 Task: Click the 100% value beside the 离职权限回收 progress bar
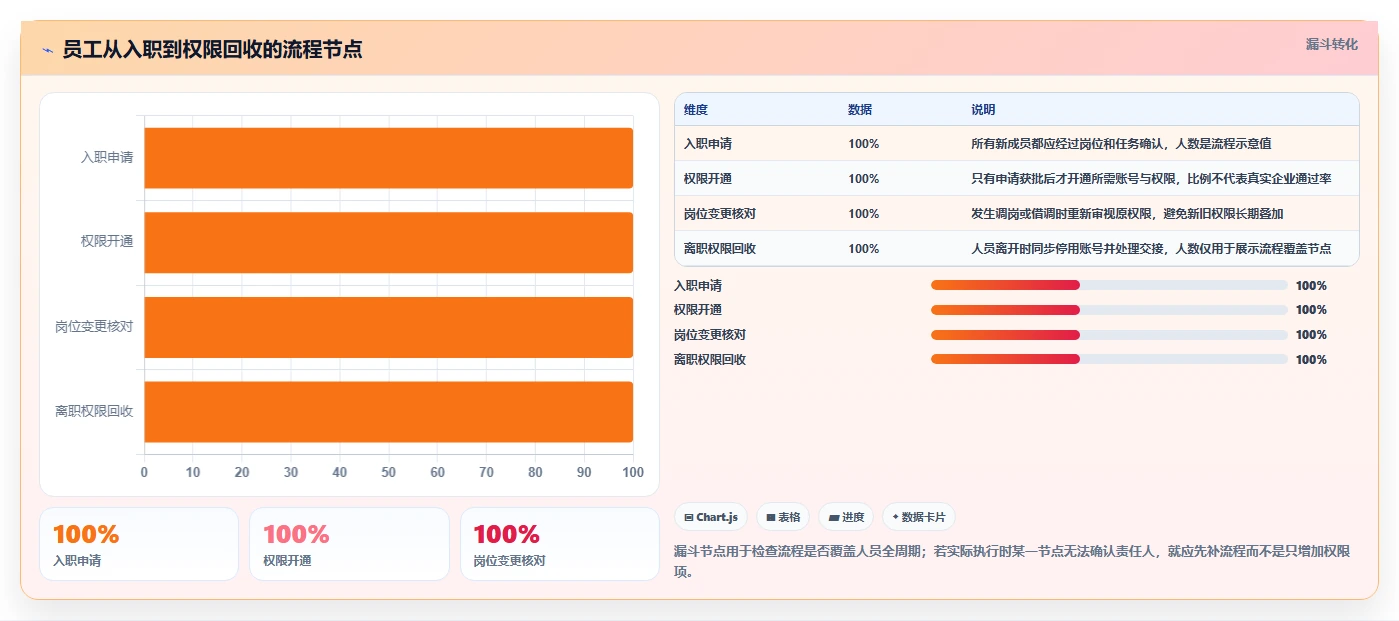coord(1311,360)
